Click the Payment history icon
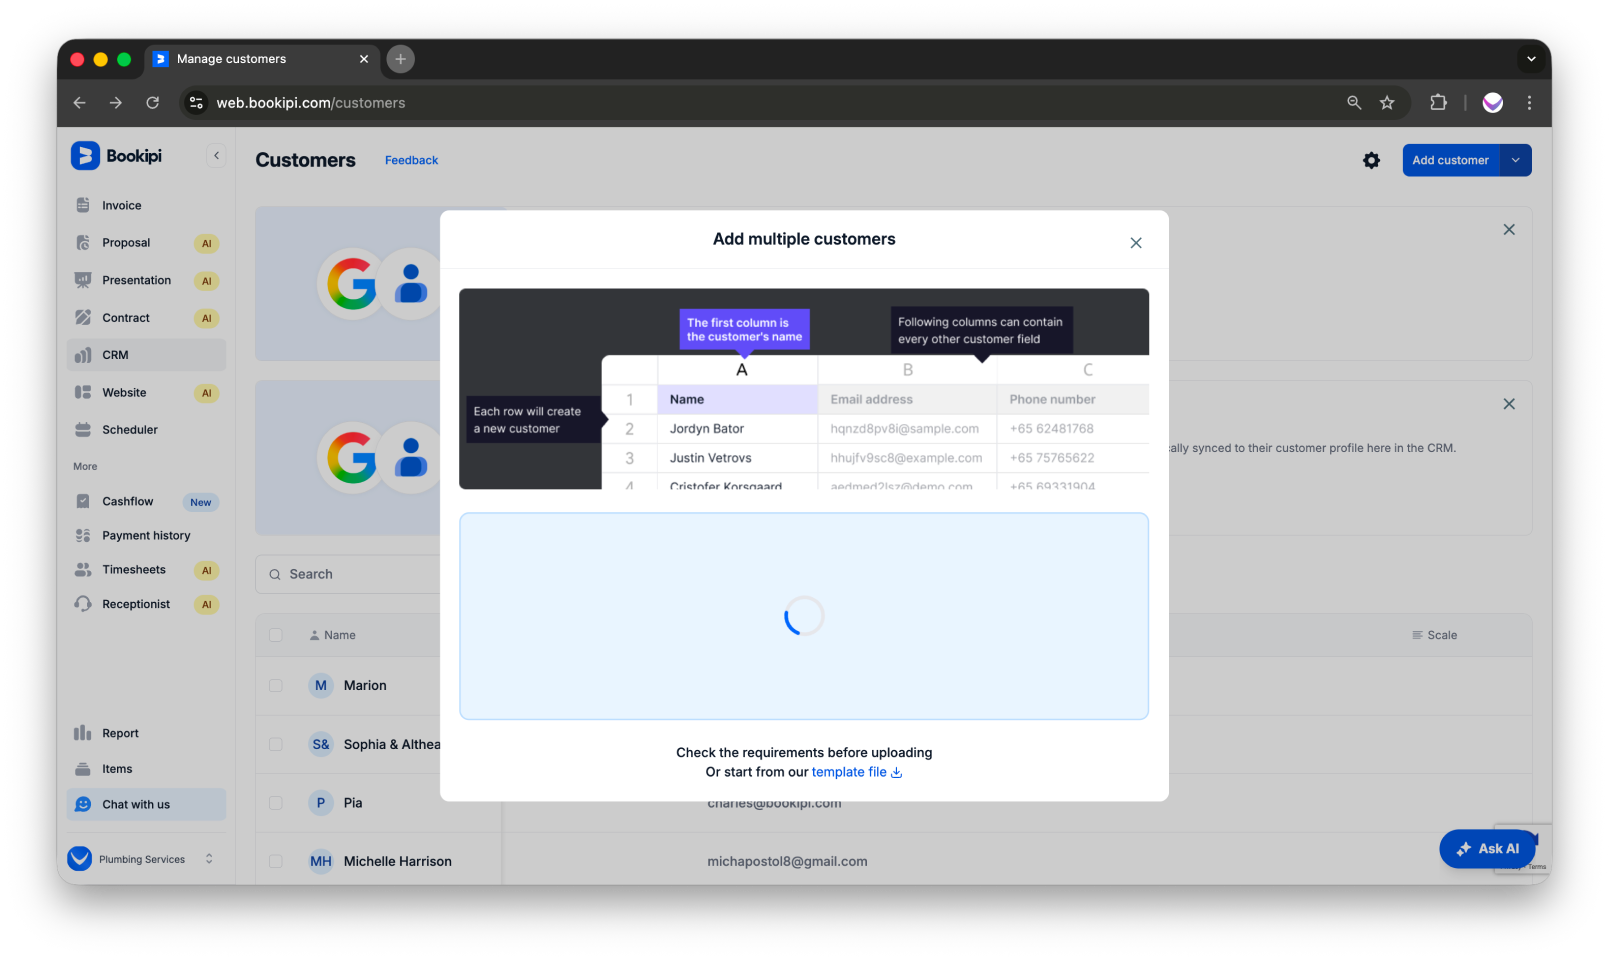 pos(84,535)
